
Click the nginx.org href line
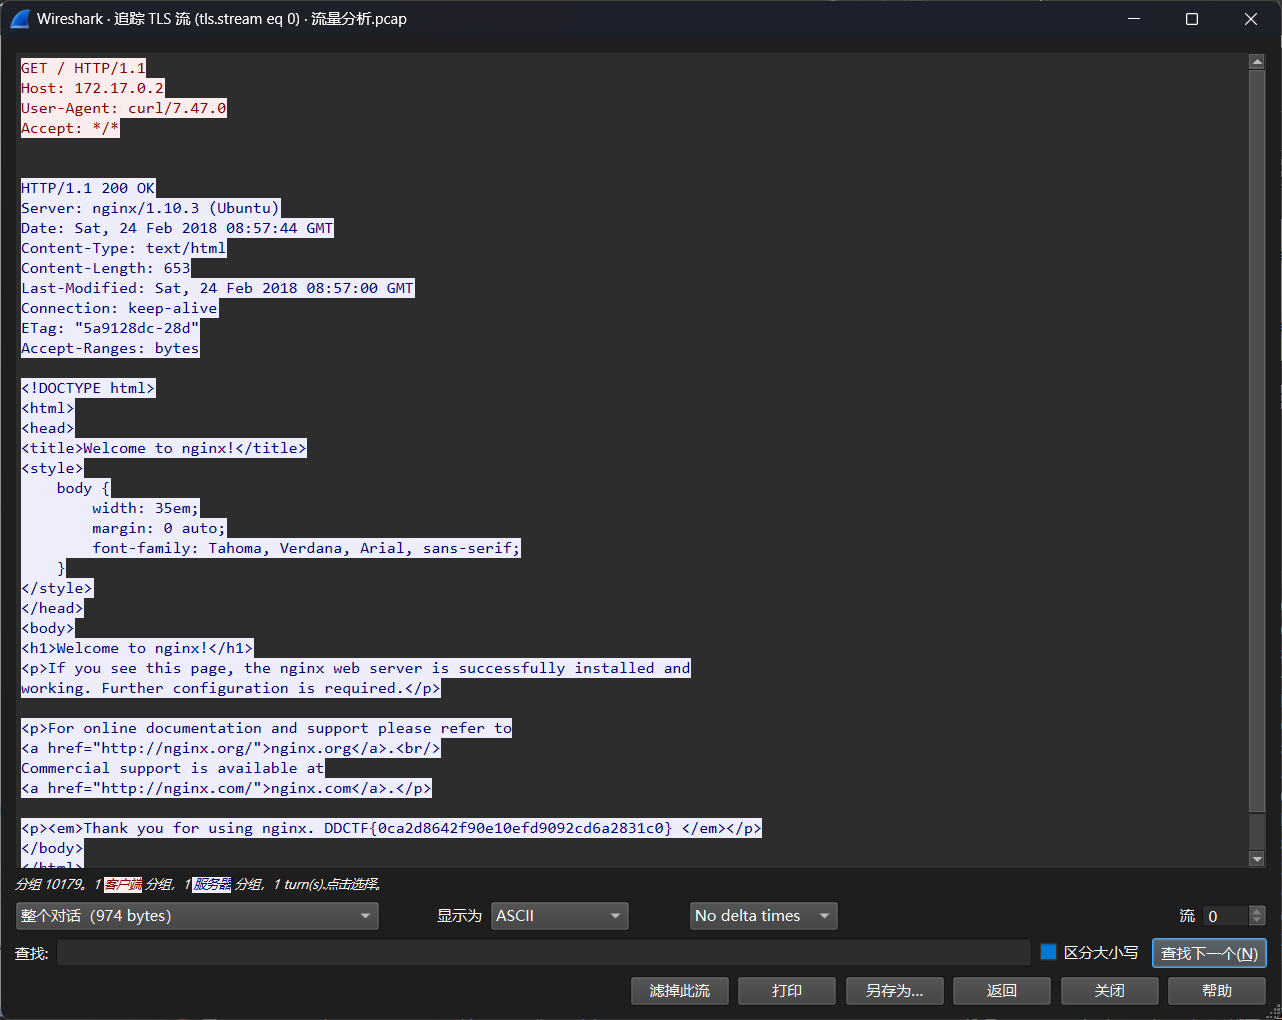click(x=231, y=748)
